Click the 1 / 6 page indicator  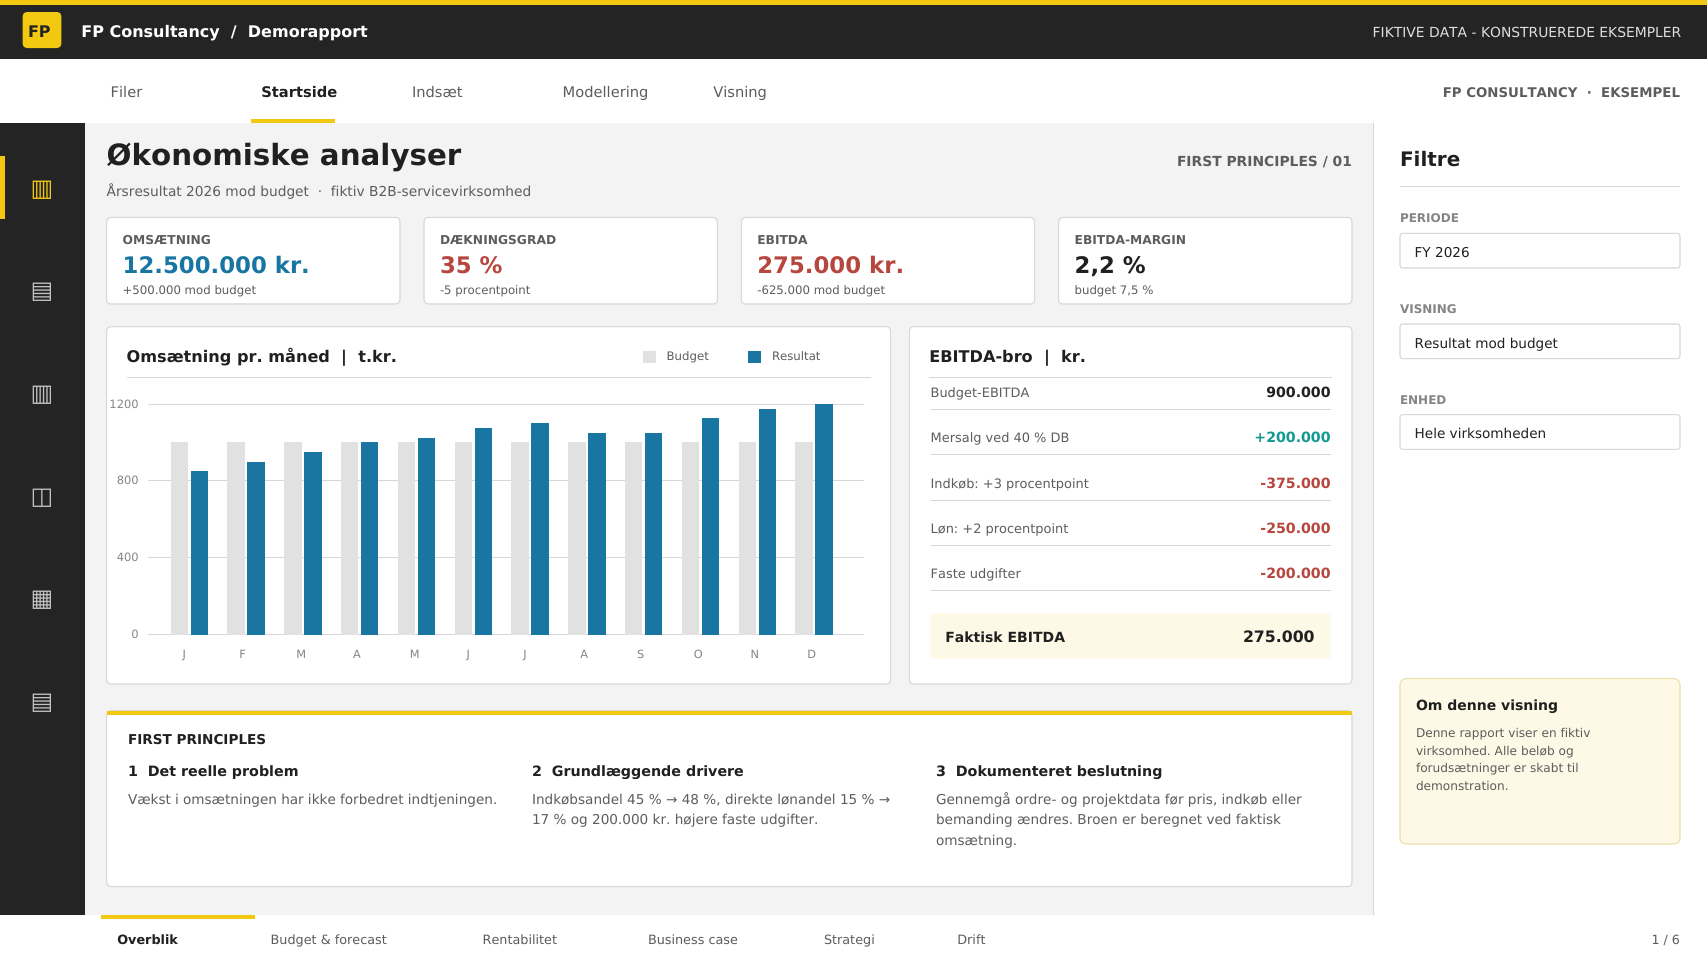click(1665, 939)
